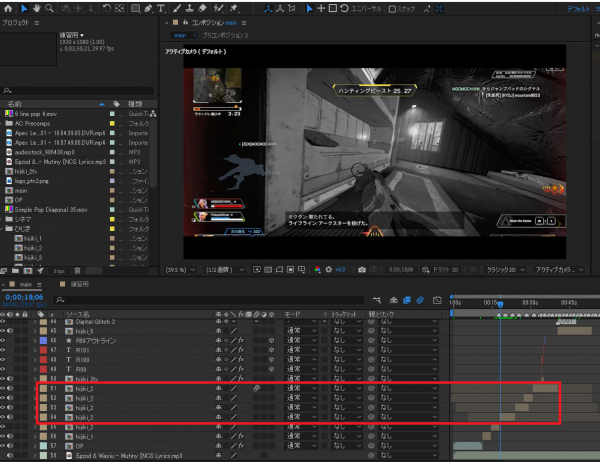Click the 名前 column header in Project panel
The width and height of the screenshot is (600, 462).
coord(15,104)
